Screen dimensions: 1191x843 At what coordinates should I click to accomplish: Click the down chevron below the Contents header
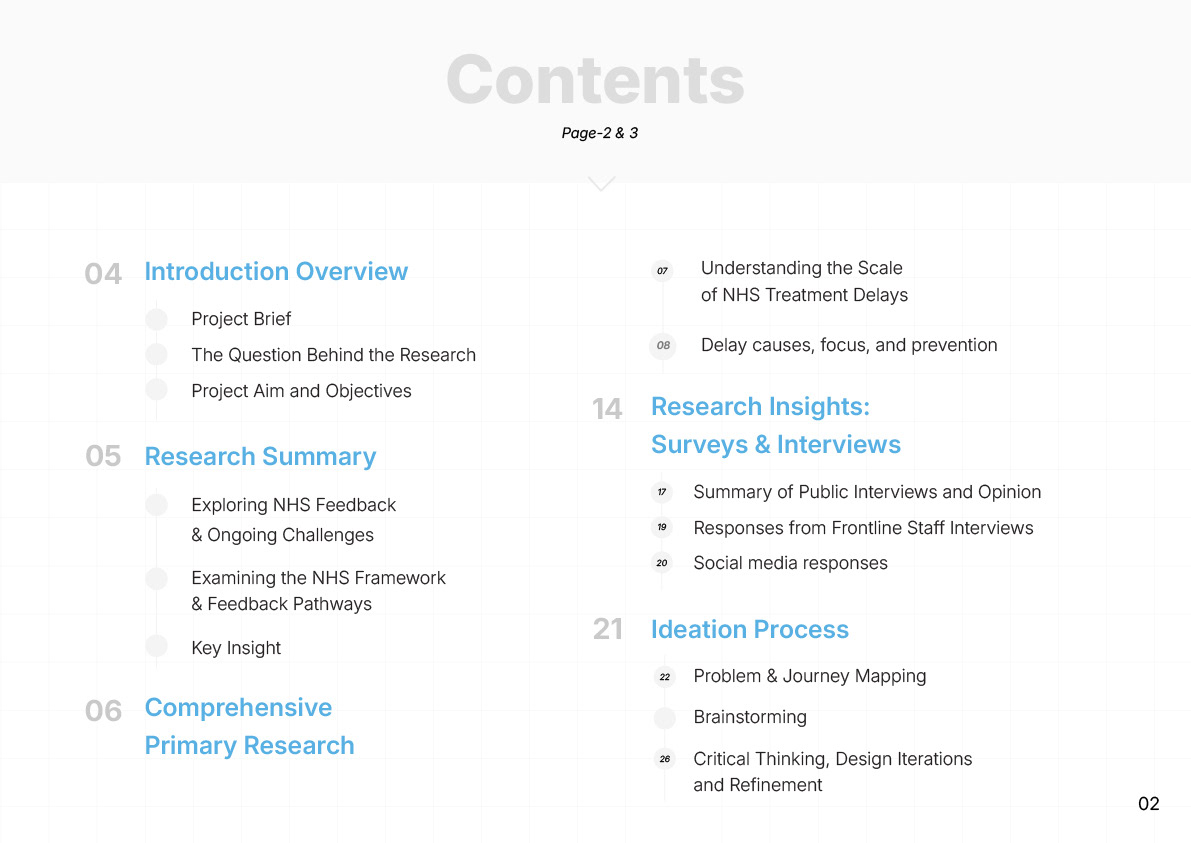coord(601,184)
